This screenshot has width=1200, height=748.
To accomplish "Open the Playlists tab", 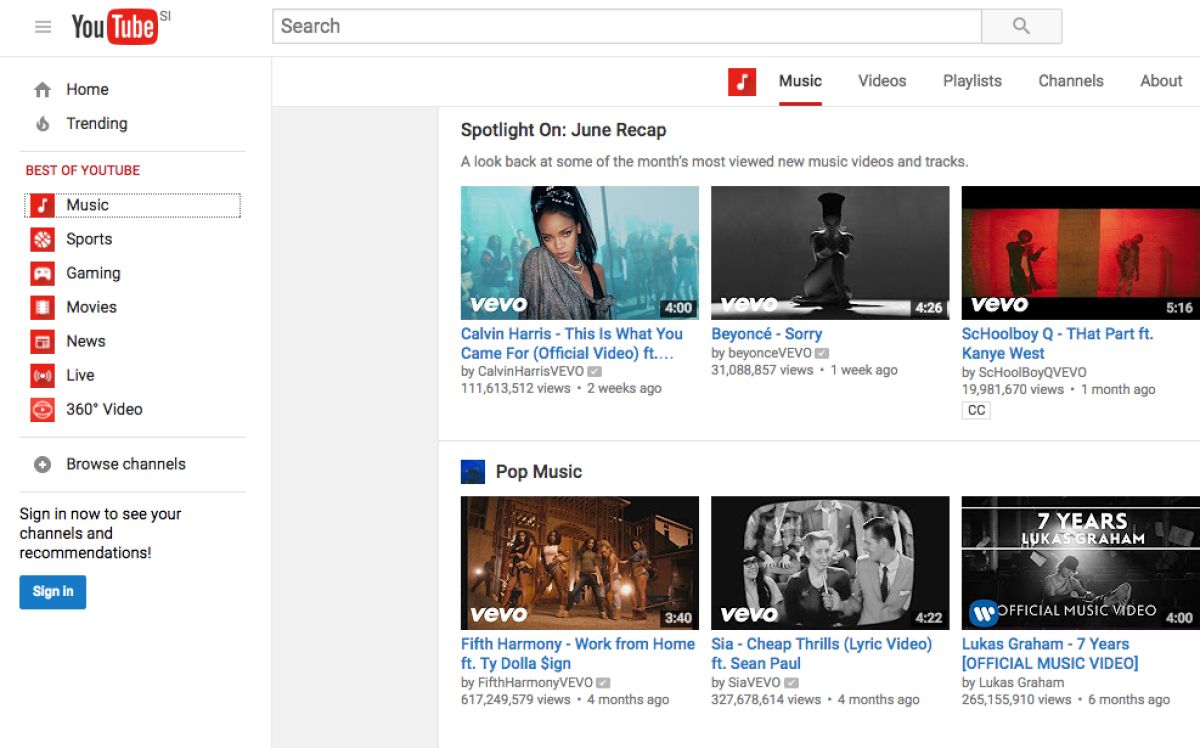I will click(x=971, y=81).
